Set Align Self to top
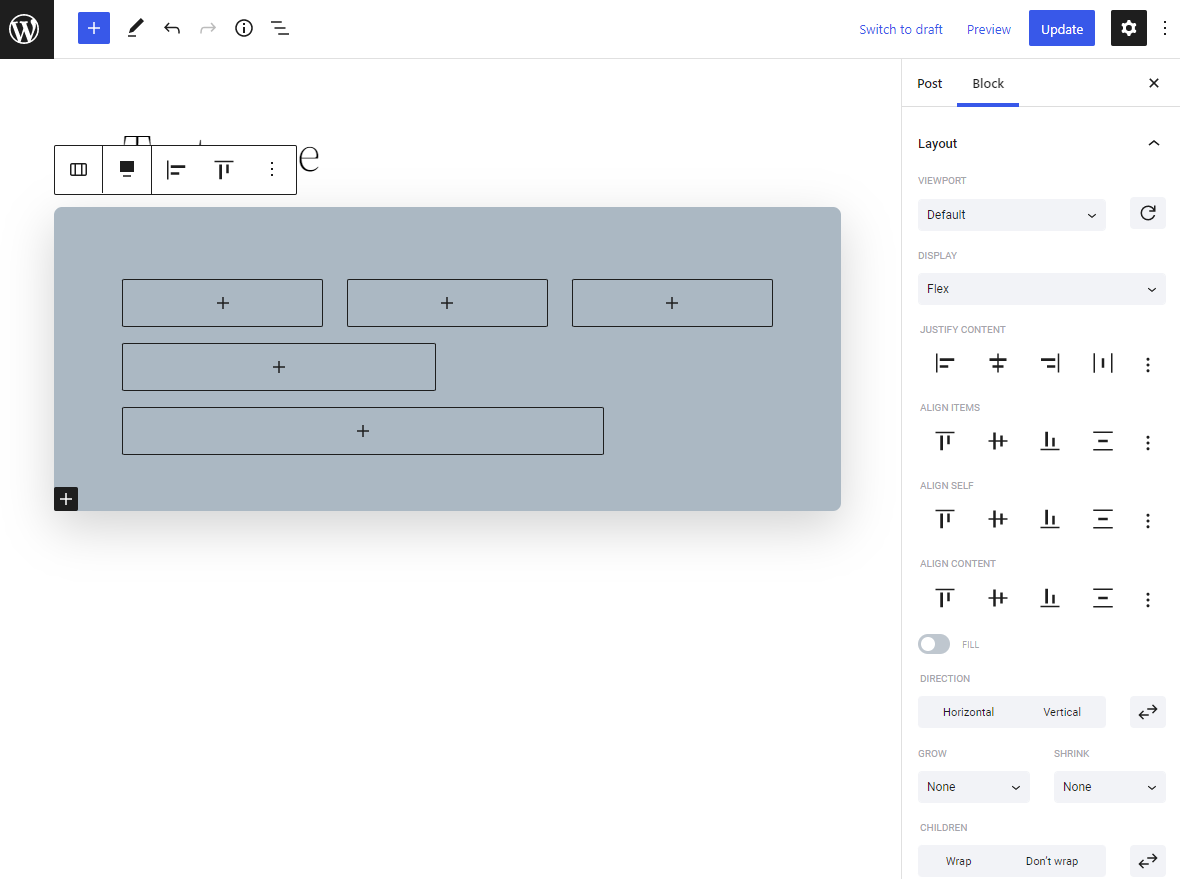This screenshot has height=879, width=1180. pos(944,519)
